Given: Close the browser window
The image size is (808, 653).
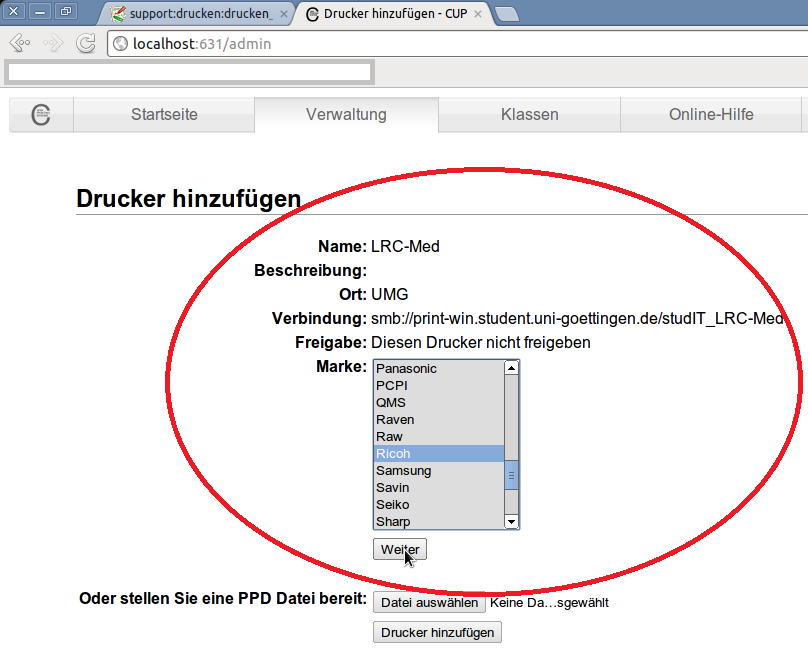Looking at the screenshot, I should [14, 11].
